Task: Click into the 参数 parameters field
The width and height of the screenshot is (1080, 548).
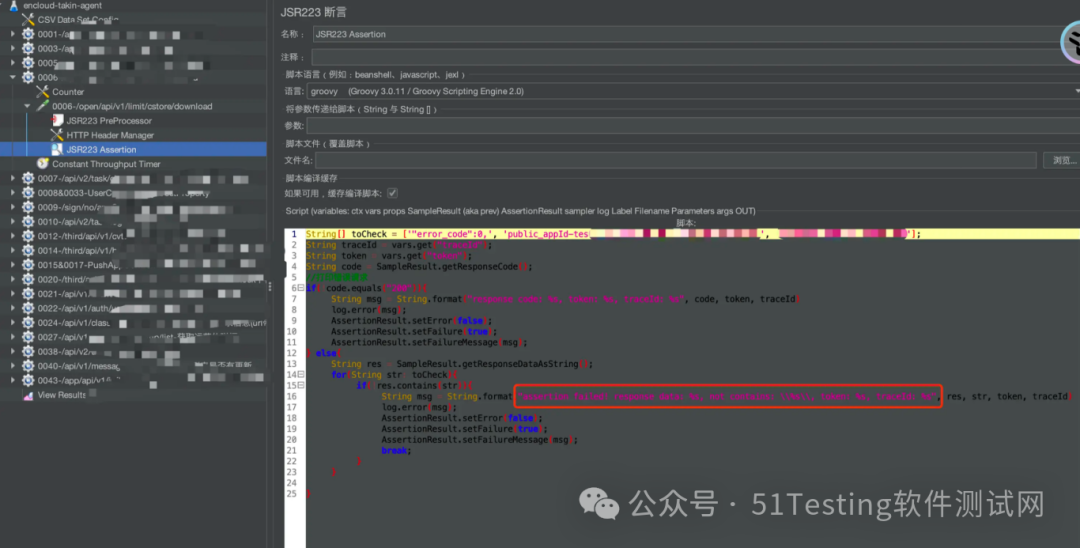Action: 693,125
